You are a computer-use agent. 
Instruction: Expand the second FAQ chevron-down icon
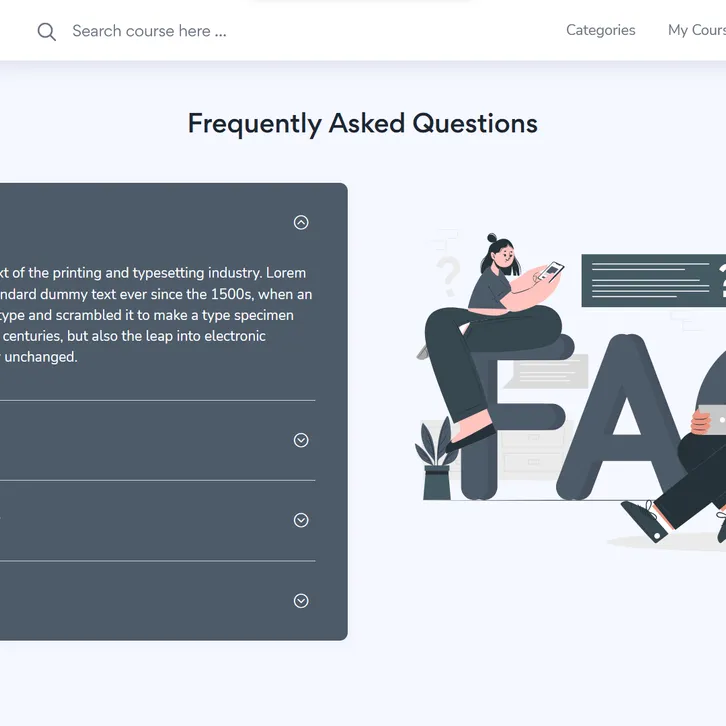click(x=301, y=440)
